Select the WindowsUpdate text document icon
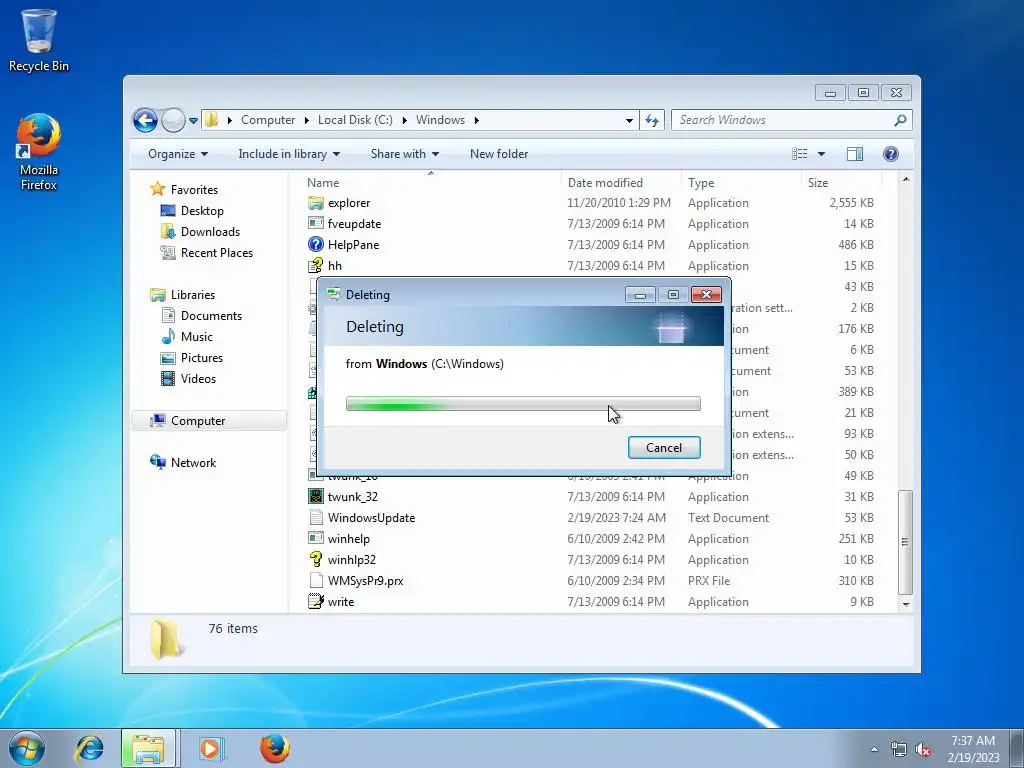 315,518
